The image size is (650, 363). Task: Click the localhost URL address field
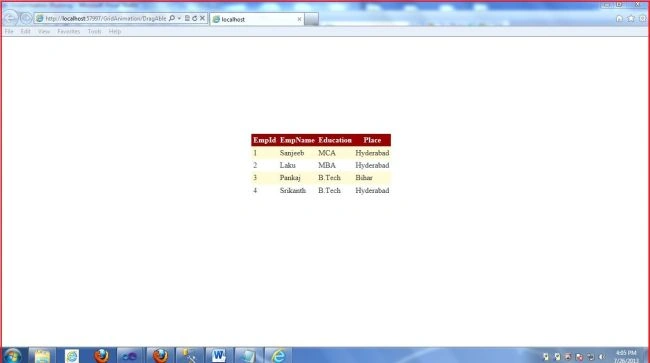point(105,19)
